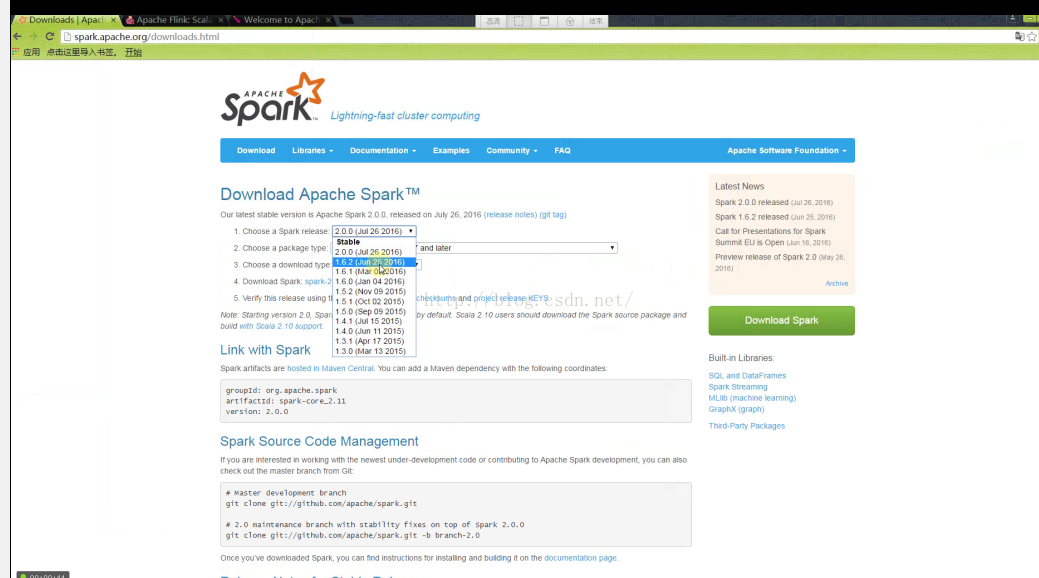Image resolution: width=1039 pixels, height=578 pixels.
Task: Click the bookmarks import link 开始
Action: point(133,52)
